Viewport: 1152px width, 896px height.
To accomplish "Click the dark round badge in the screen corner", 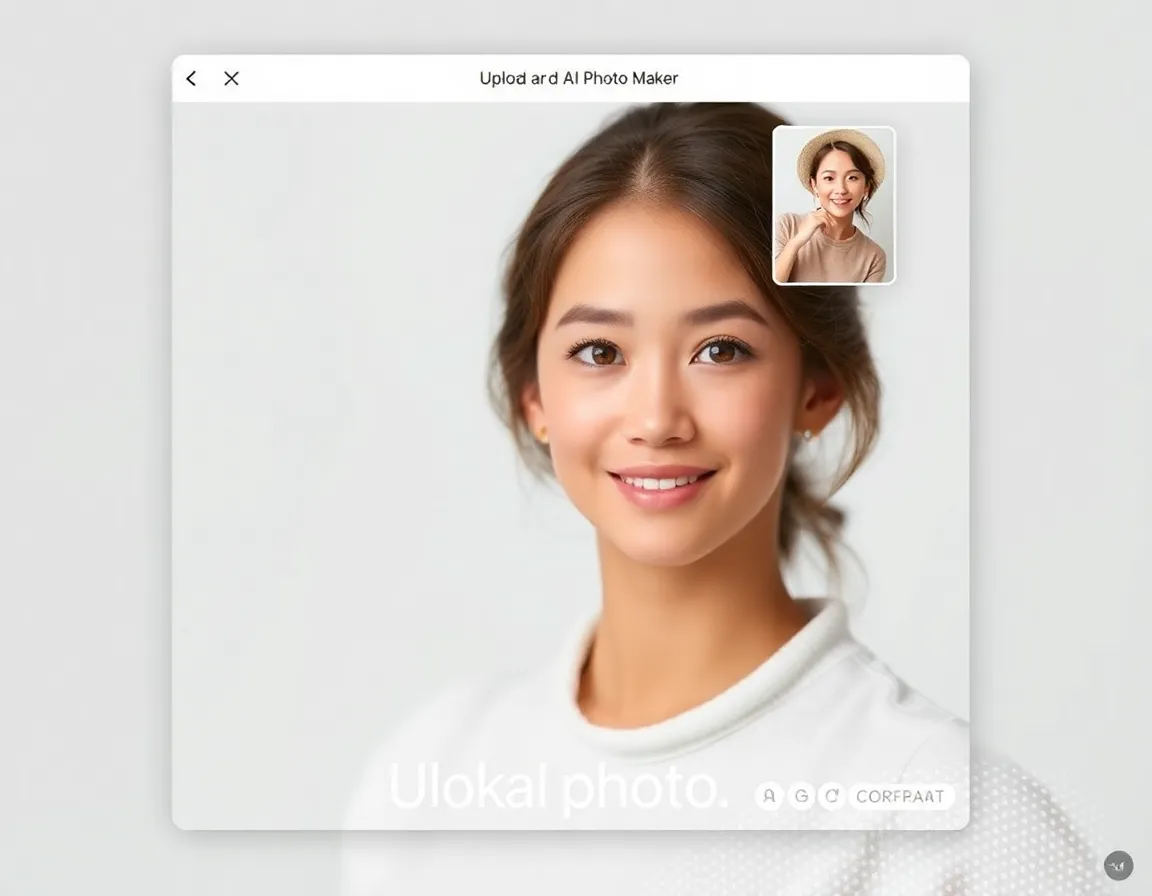I will click(1117, 864).
